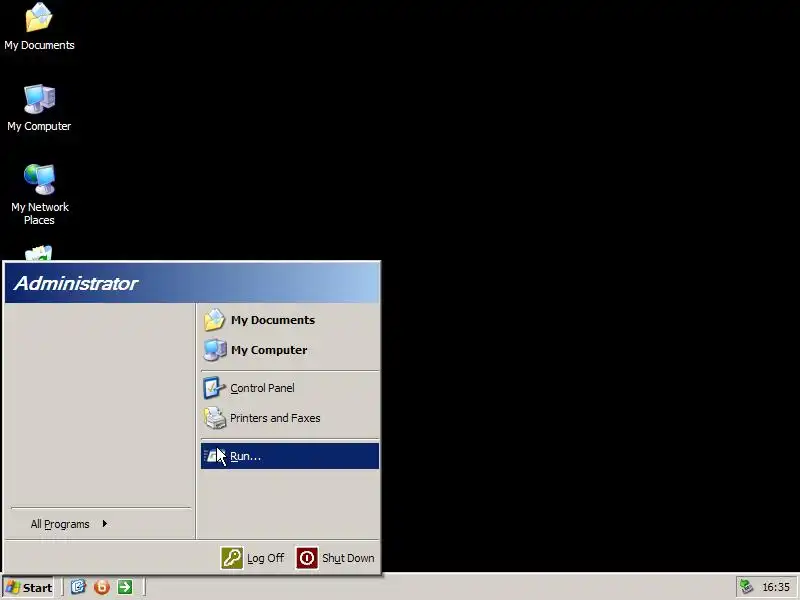Click the Log Off button
Viewport: 800px width, 600px height.
253,558
